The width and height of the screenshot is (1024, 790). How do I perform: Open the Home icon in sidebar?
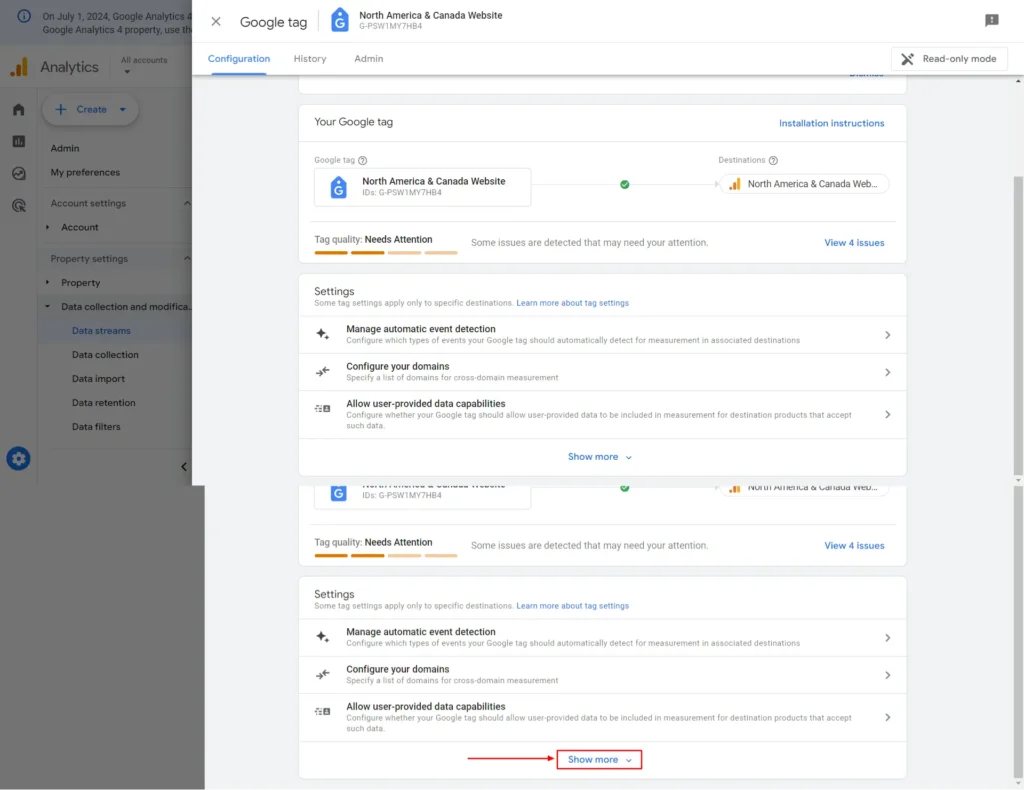coord(18,110)
